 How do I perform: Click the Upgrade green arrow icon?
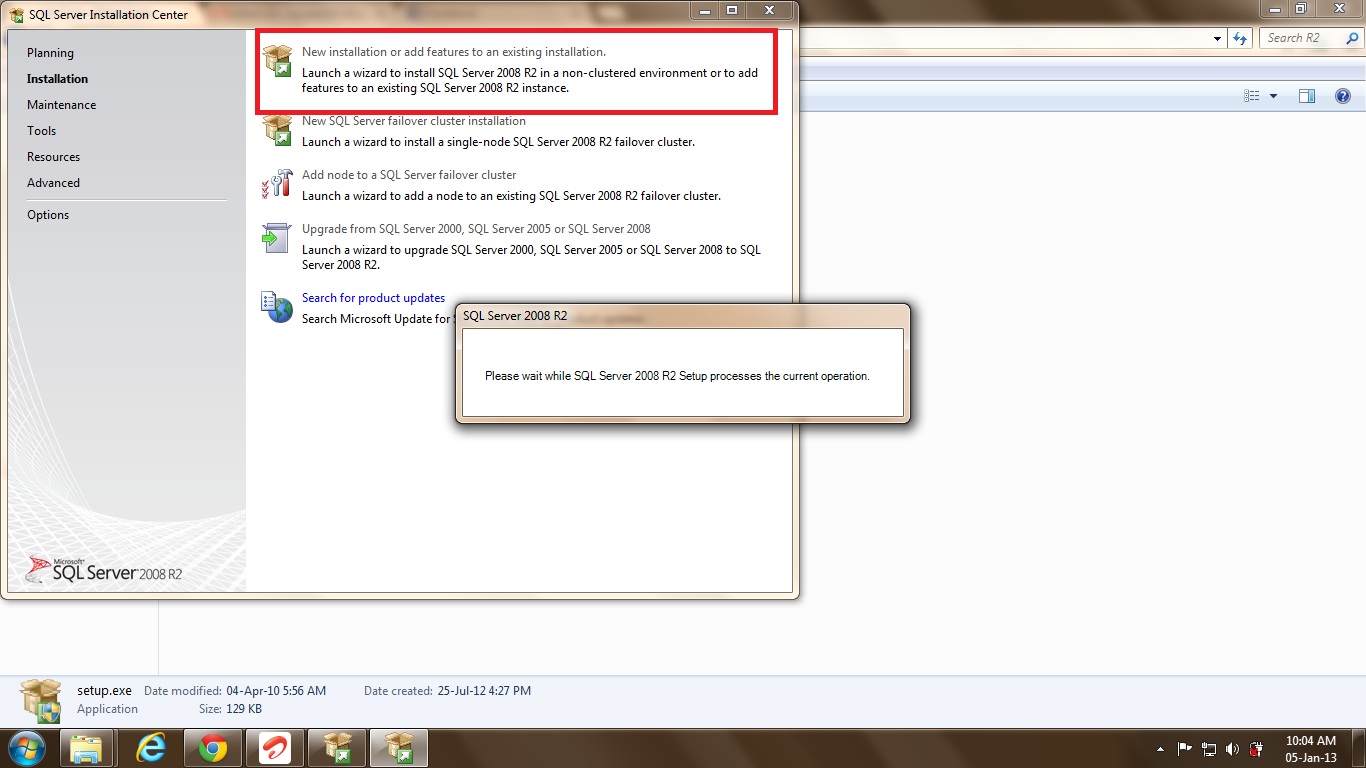click(x=277, y=239)
